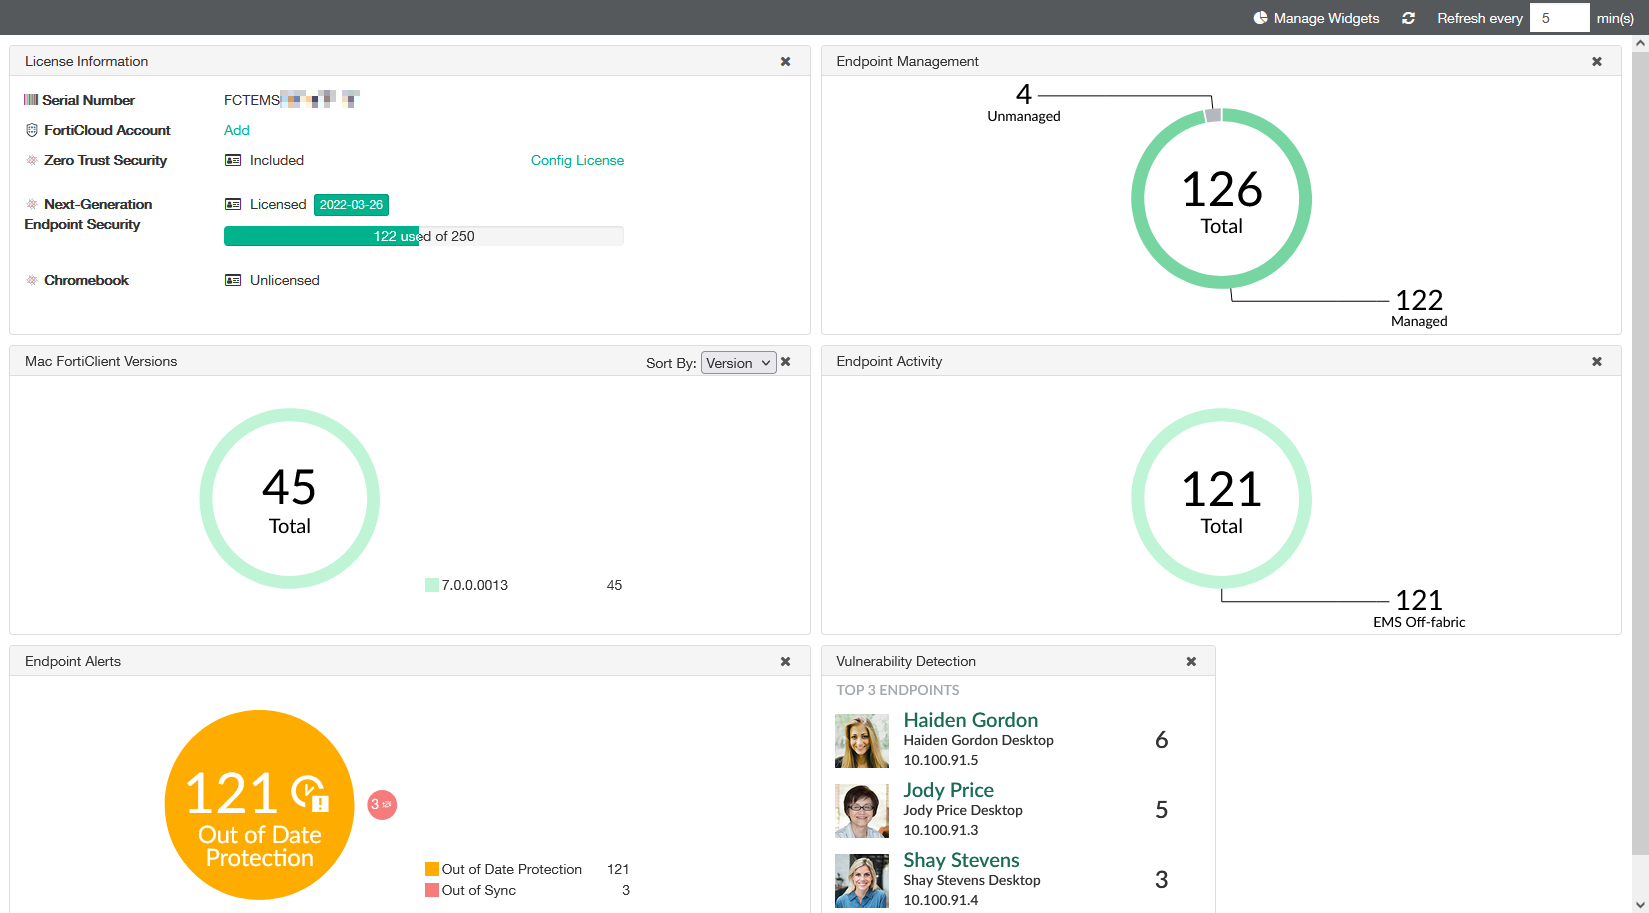Open Shay Stevens endpoint details
The image size is (1649, 913).
click(x=960, y=860)
